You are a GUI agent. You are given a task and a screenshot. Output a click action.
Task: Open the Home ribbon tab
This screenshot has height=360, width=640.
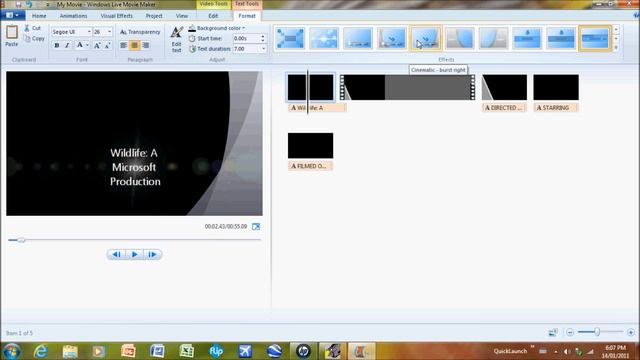(x=39, y=16)
